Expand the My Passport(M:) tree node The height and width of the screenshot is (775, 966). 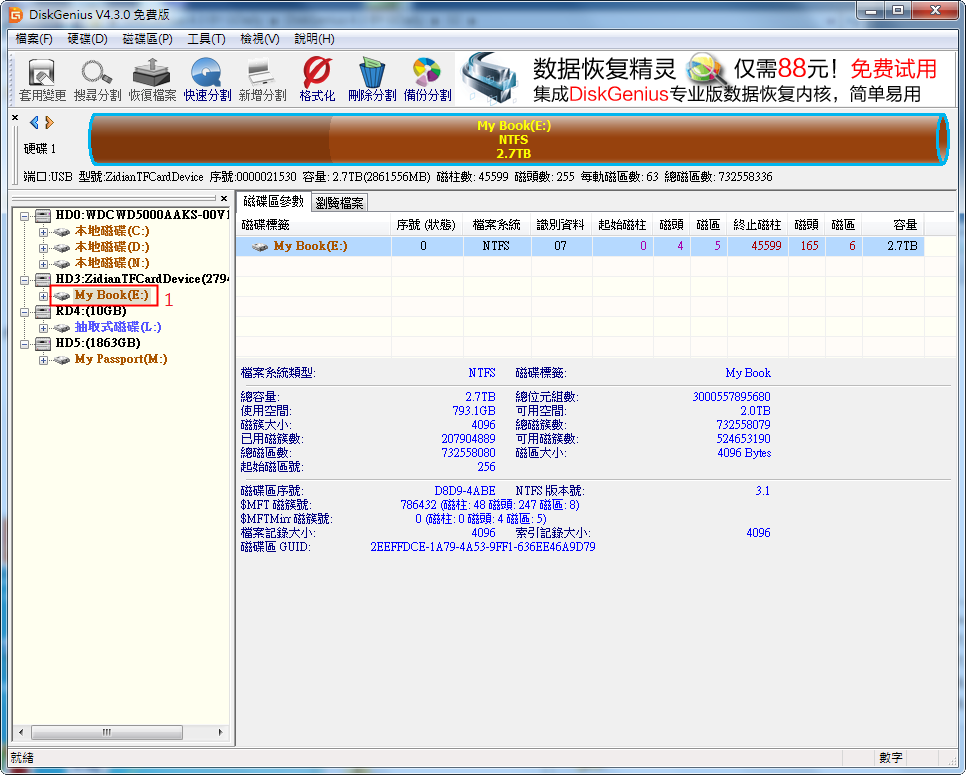tap(43, 360)
